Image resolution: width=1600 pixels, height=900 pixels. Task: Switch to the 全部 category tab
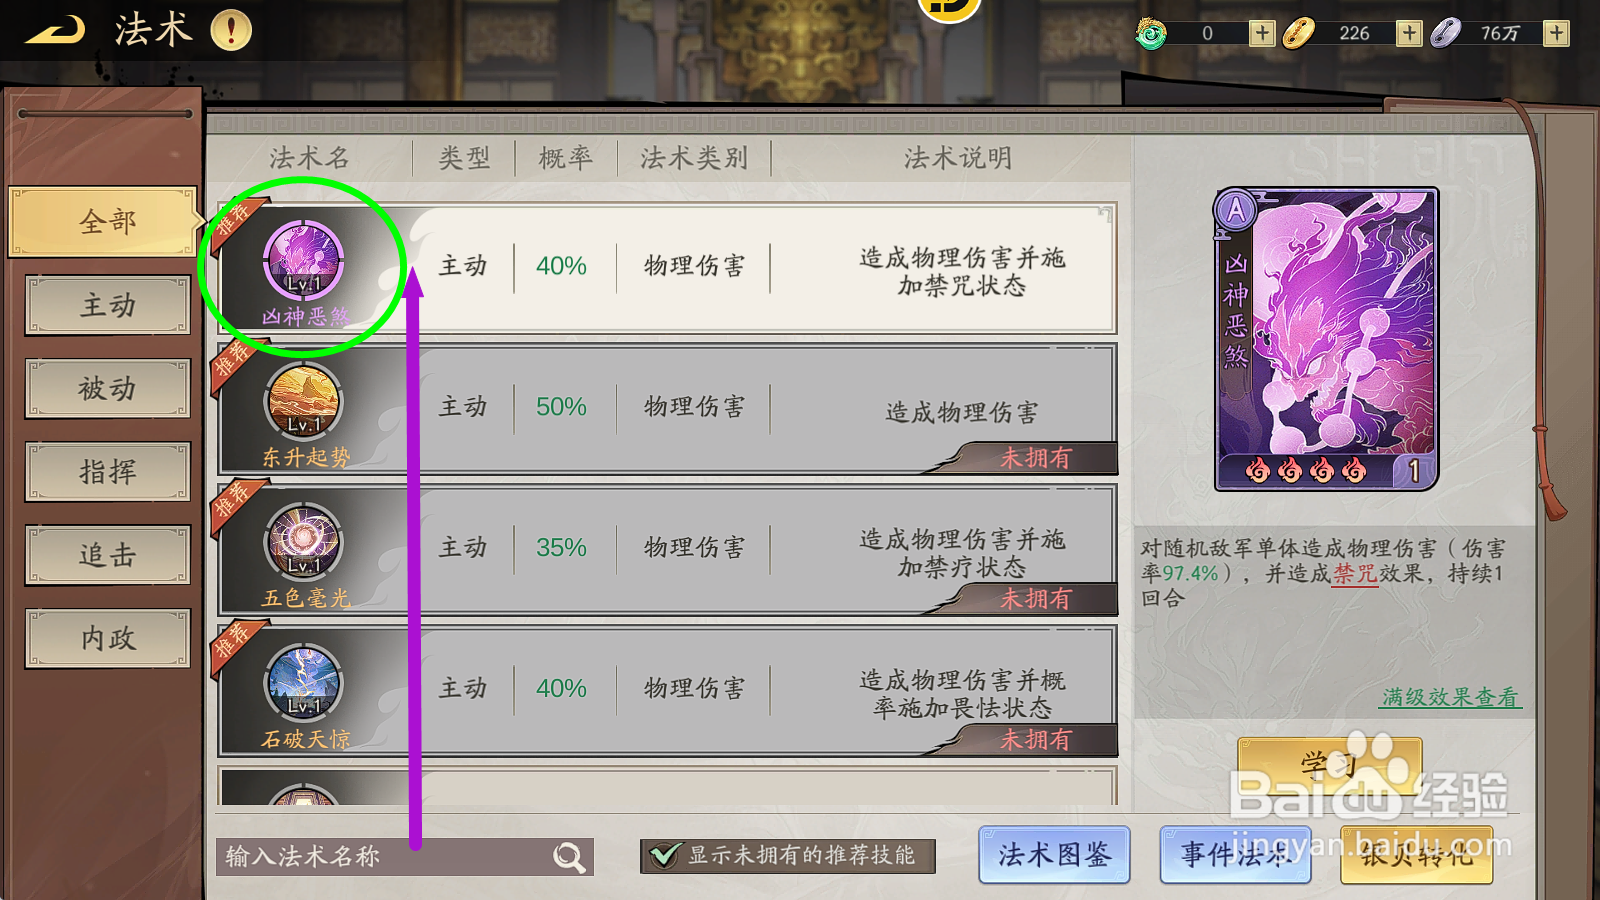104,222
